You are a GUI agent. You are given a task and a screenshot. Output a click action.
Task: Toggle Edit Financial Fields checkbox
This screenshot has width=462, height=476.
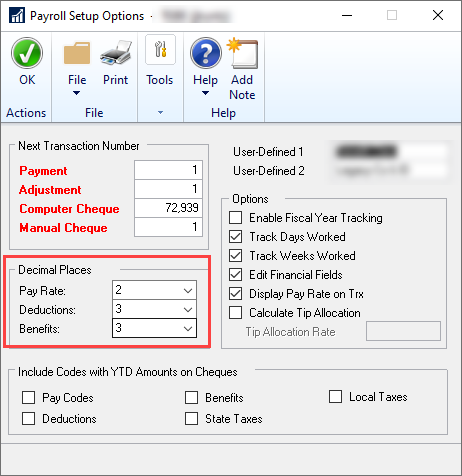(x=236, y=275)
